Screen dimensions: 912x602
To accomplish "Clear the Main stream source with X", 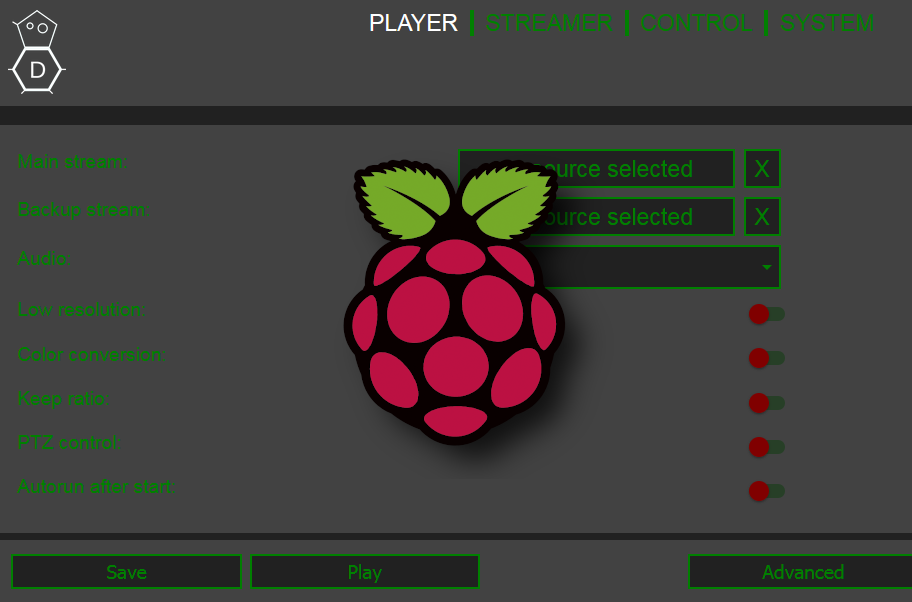I will click(762, 169).
